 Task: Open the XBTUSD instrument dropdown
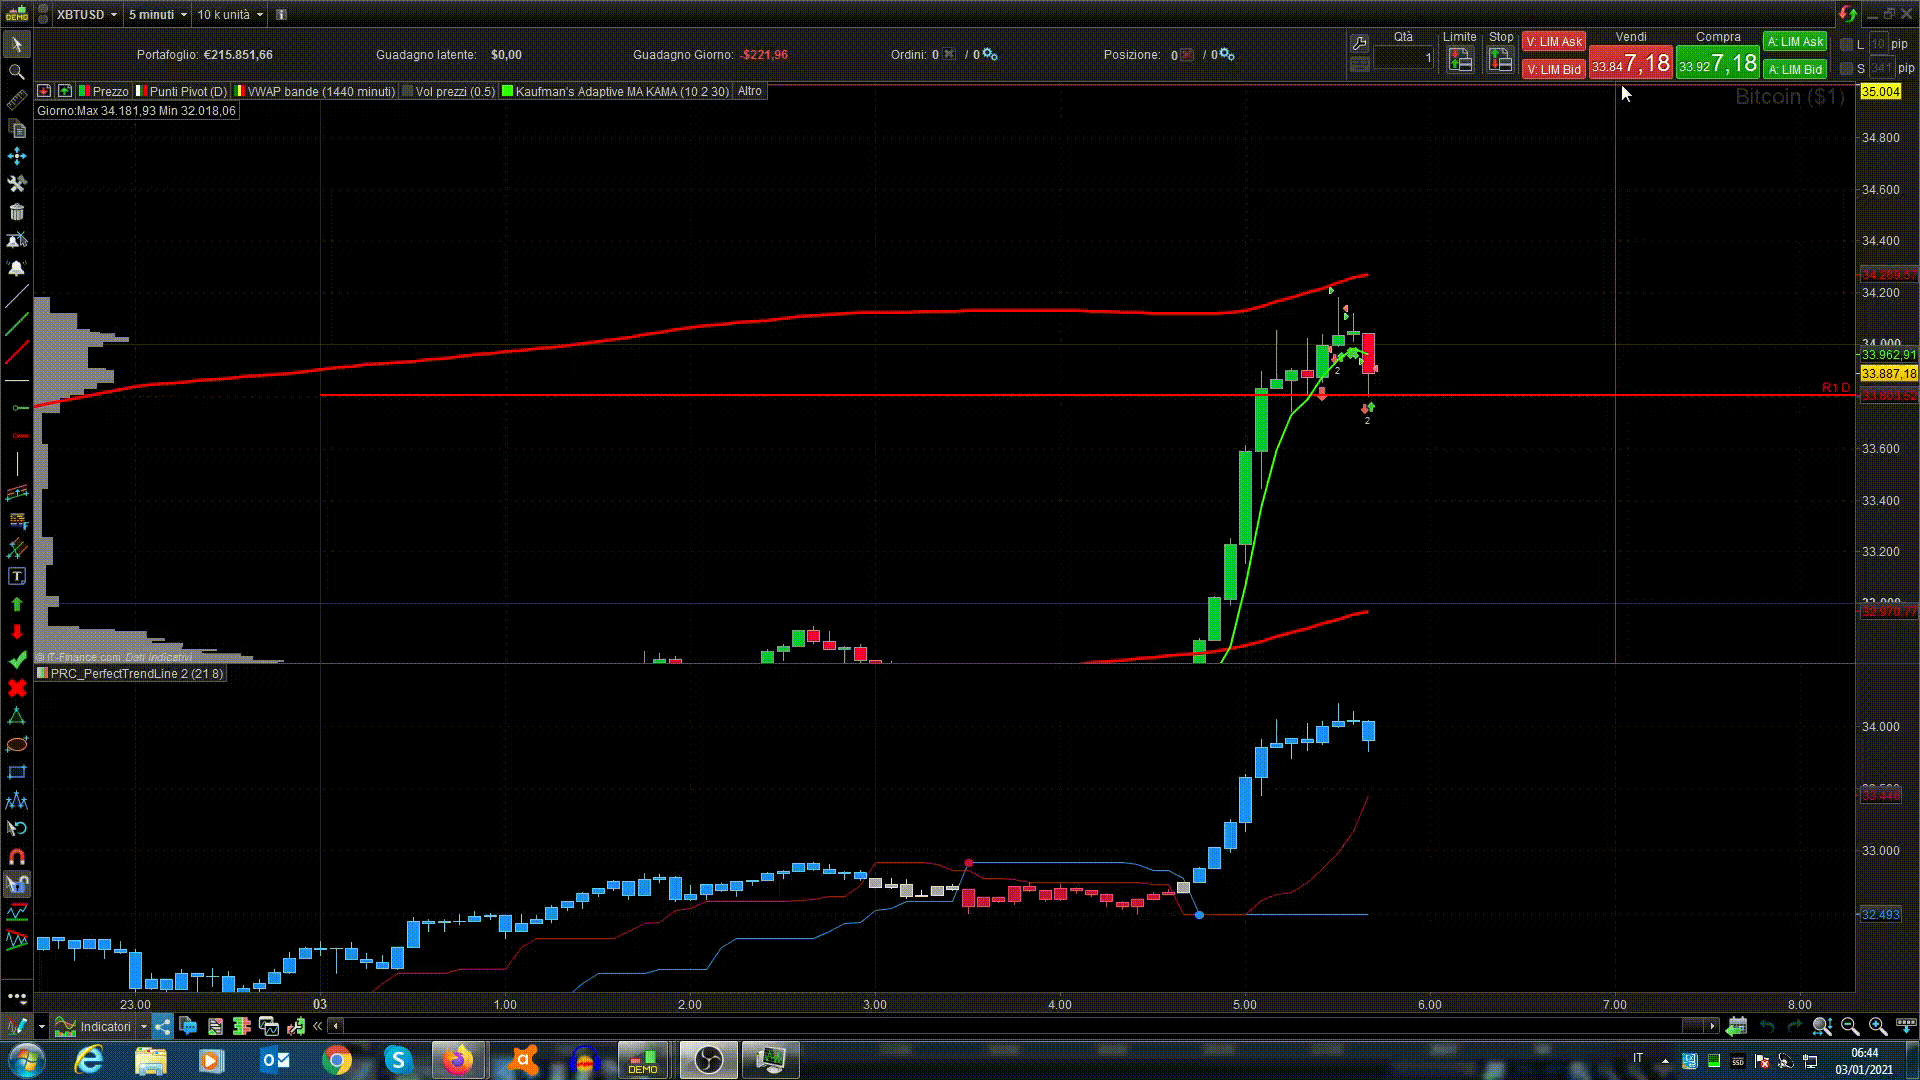pyautogui.click(x=114, y=15)
